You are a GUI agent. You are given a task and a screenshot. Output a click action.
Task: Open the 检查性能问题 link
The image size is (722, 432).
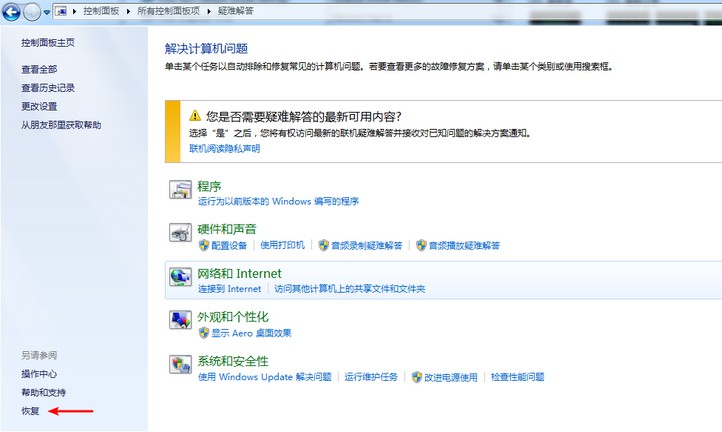pos(518,377)
